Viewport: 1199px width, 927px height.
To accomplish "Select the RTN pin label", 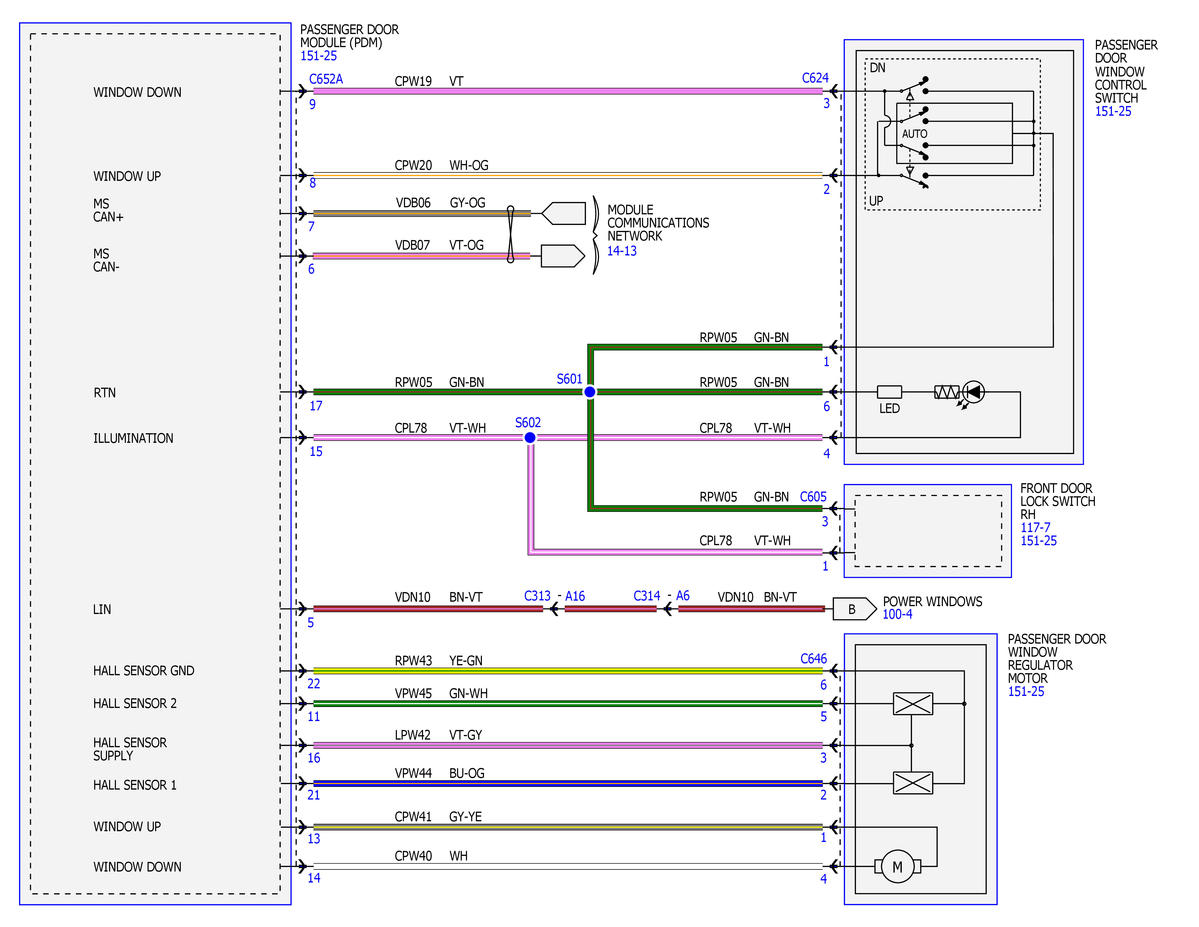I will pos(105,392).
